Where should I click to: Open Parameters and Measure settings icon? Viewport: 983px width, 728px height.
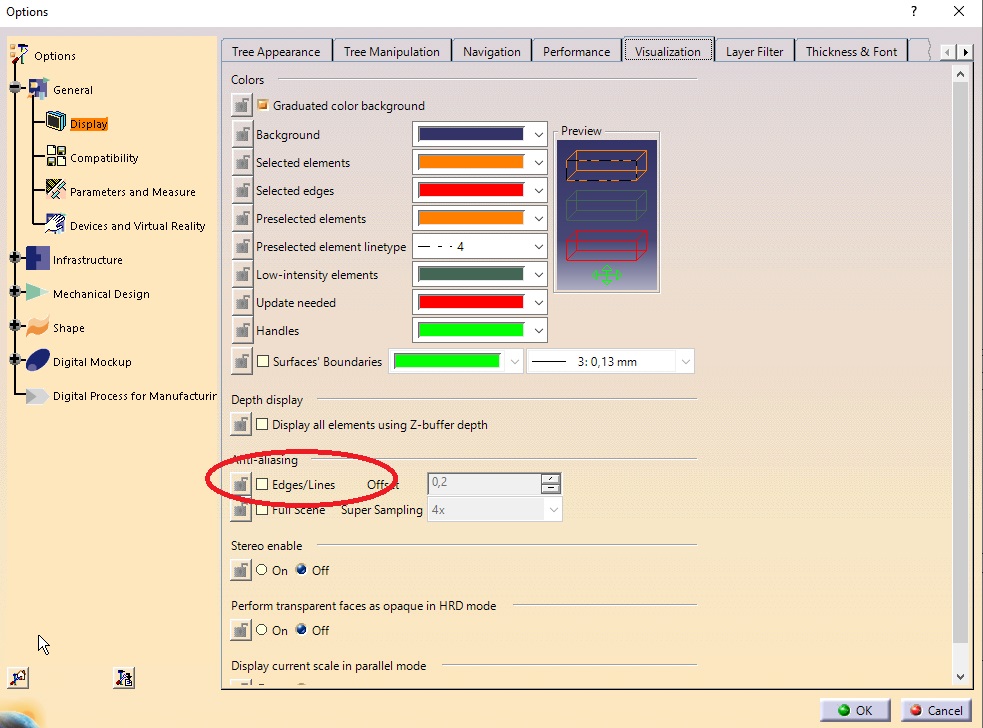[x=56, y=191]
